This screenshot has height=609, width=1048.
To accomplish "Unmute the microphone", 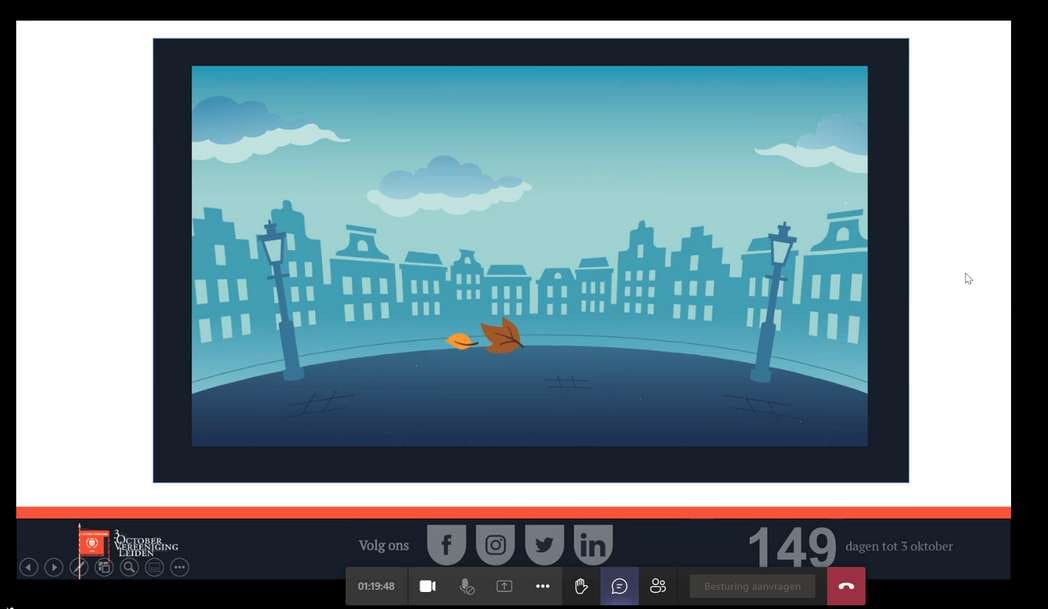I will (466, 586).
